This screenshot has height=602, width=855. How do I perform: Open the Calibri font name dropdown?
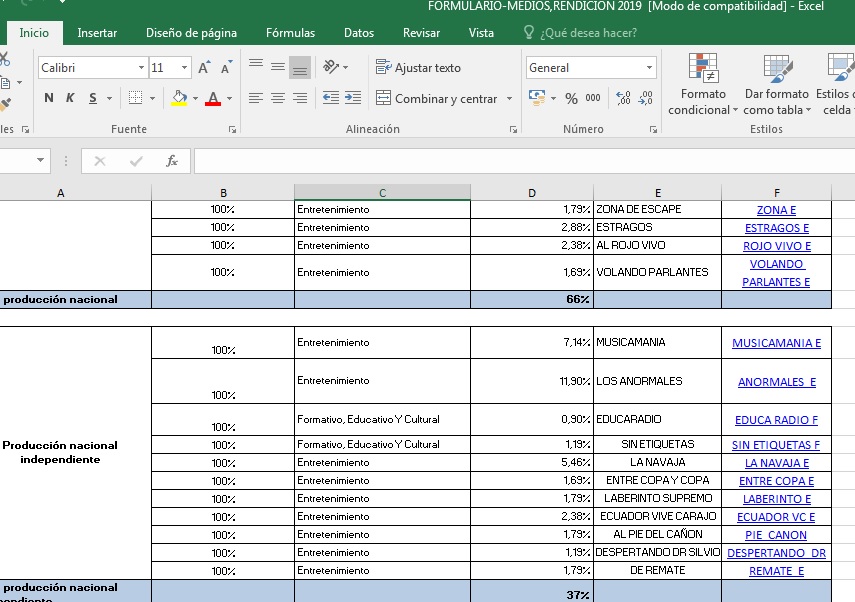141,68
